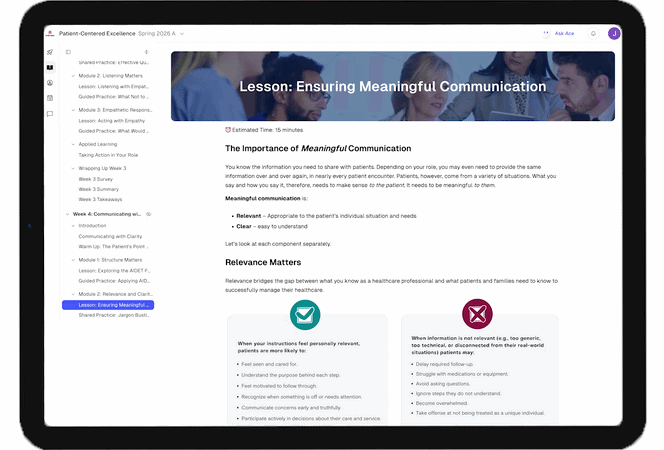
Task: Open Guided Practice: What Would.. item
Action: (x=113, y=131)
